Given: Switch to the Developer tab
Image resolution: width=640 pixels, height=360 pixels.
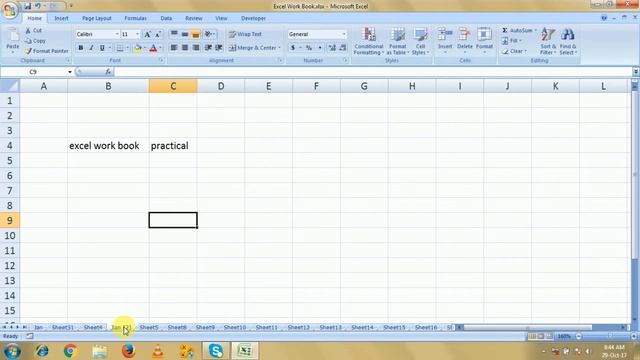Looking at the screenshot, I should 253,18.
